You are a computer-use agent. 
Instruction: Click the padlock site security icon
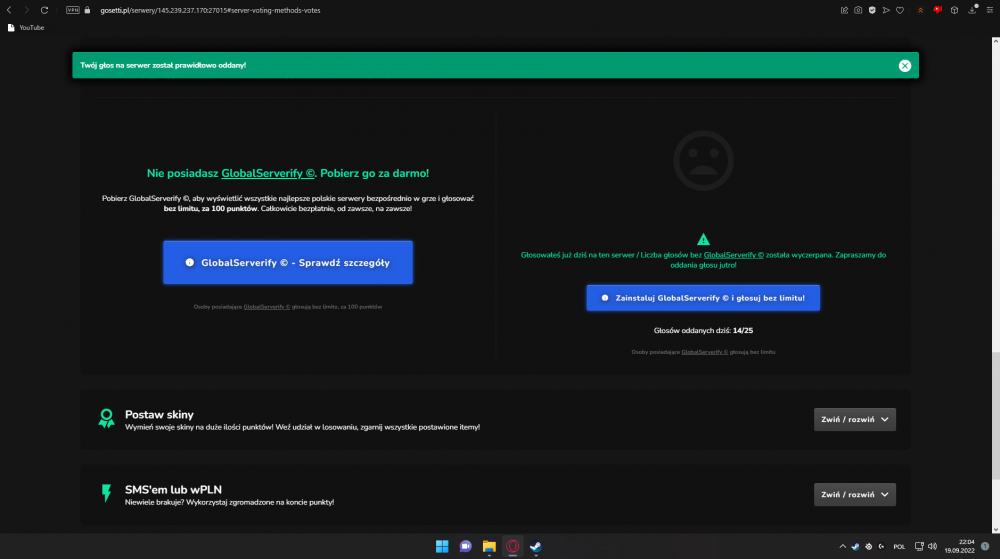click(x=87, y=10)
